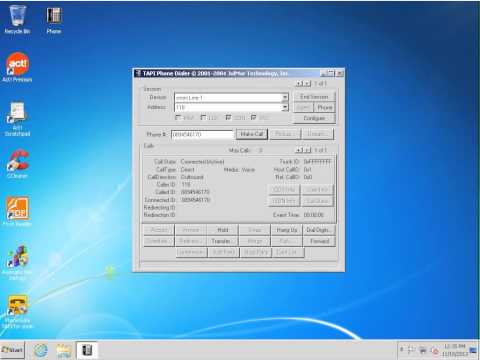The width and height of the screenshot is (480, 360).
Task: Open the colorful blocks desktop icon above the yellow phone
Action: pyautogui.click(x=17, y=262)
